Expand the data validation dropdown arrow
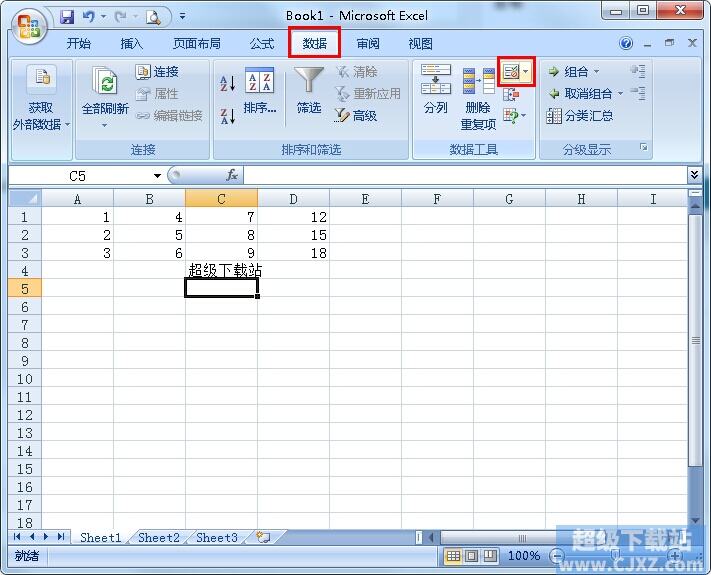Screen dimensions: 711x575 point(526,72)
